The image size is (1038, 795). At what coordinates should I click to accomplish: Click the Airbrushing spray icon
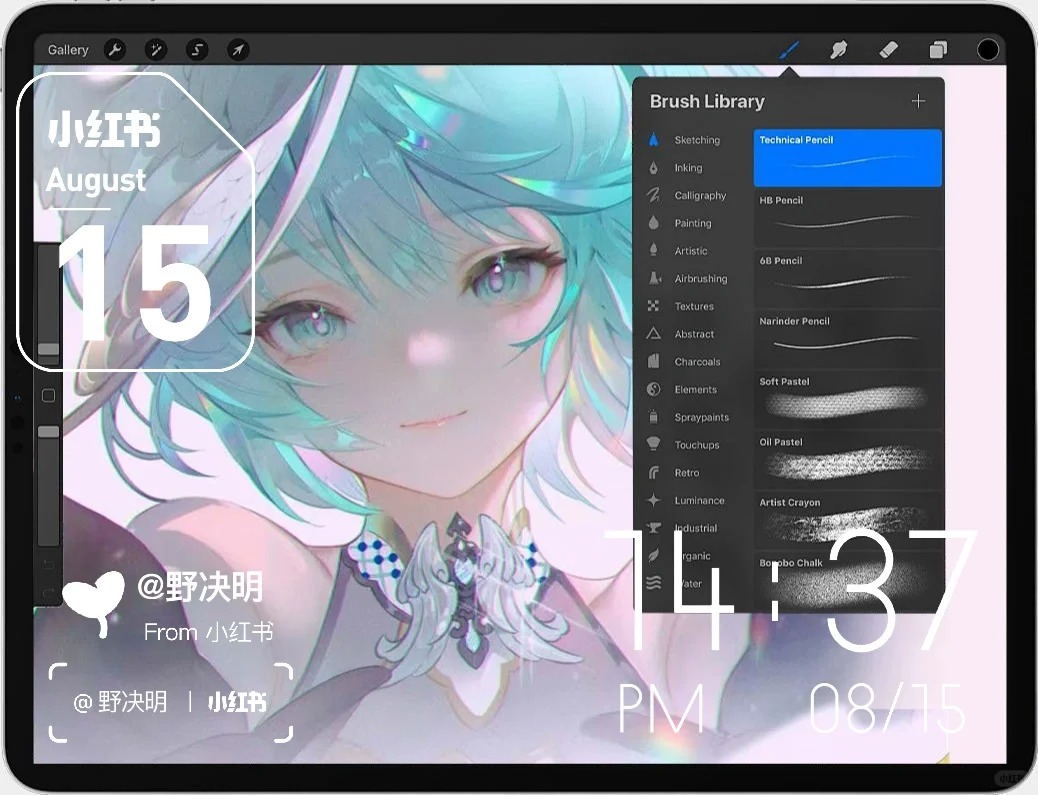(x=653, y=278)
